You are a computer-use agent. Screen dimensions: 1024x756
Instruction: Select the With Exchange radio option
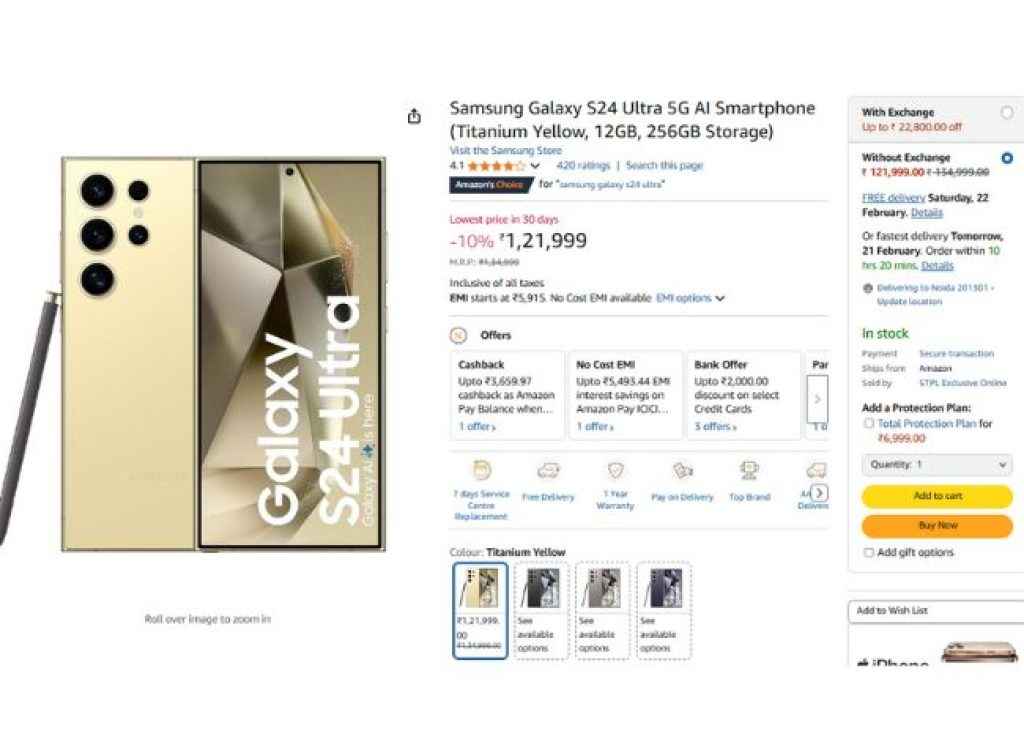point(1006,113)
